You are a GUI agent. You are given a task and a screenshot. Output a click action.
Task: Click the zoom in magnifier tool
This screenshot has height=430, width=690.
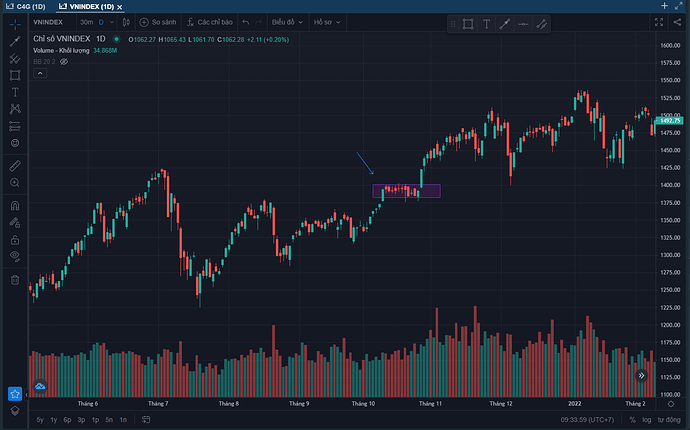point(14,183)
